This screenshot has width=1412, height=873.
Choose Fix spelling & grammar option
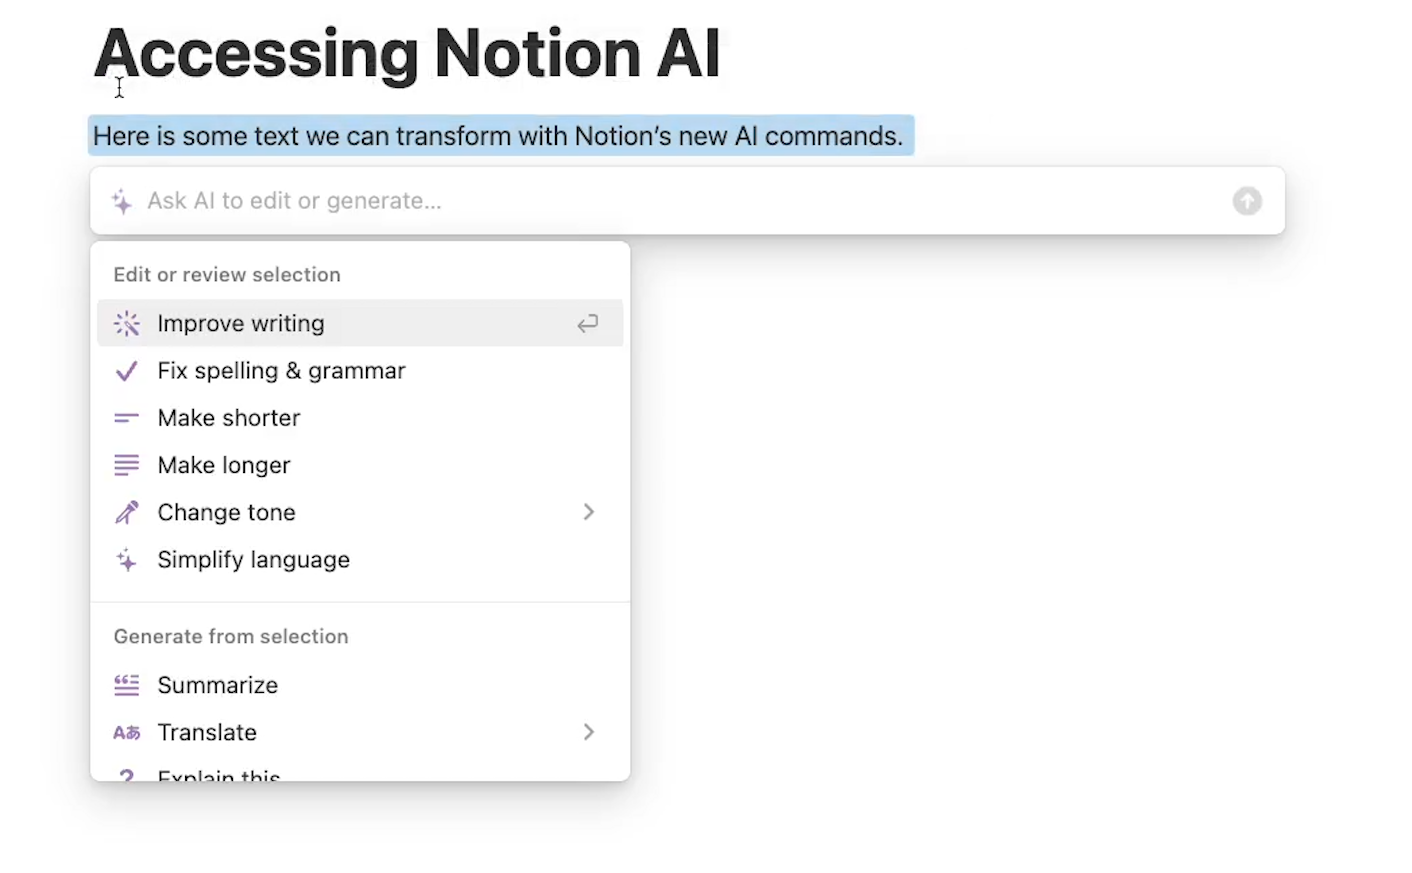(x=281, y=370)
